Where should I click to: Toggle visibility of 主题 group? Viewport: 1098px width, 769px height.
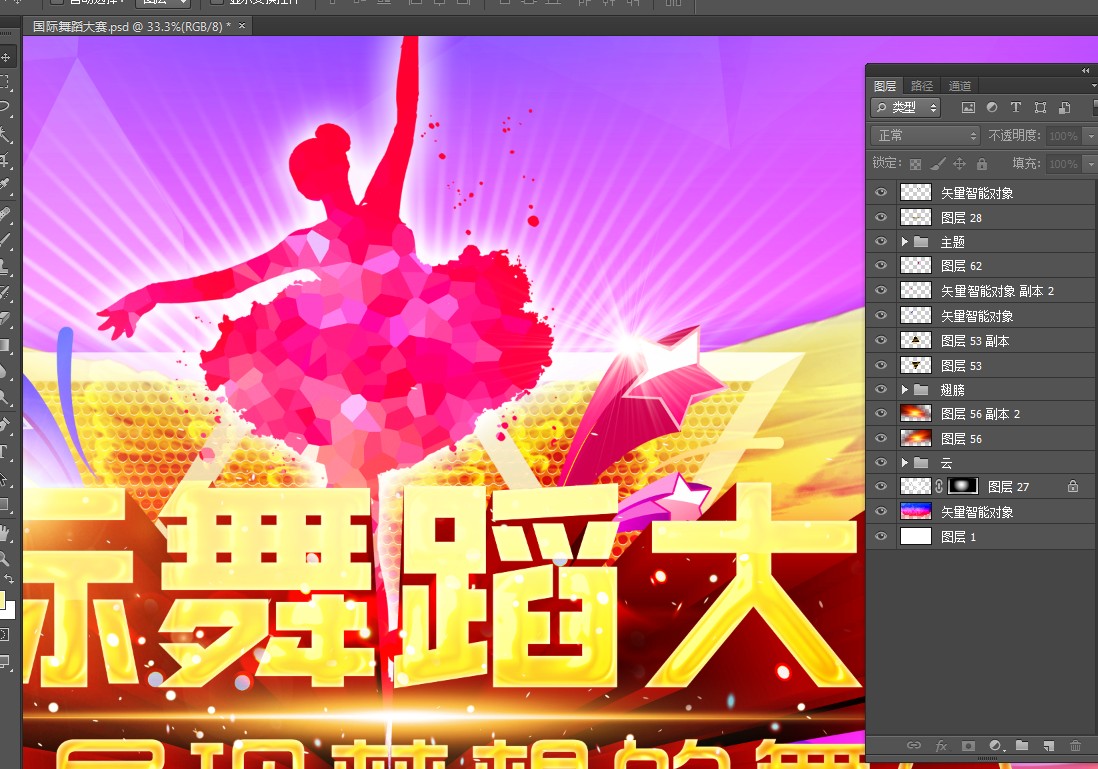[x=881, y=241]
